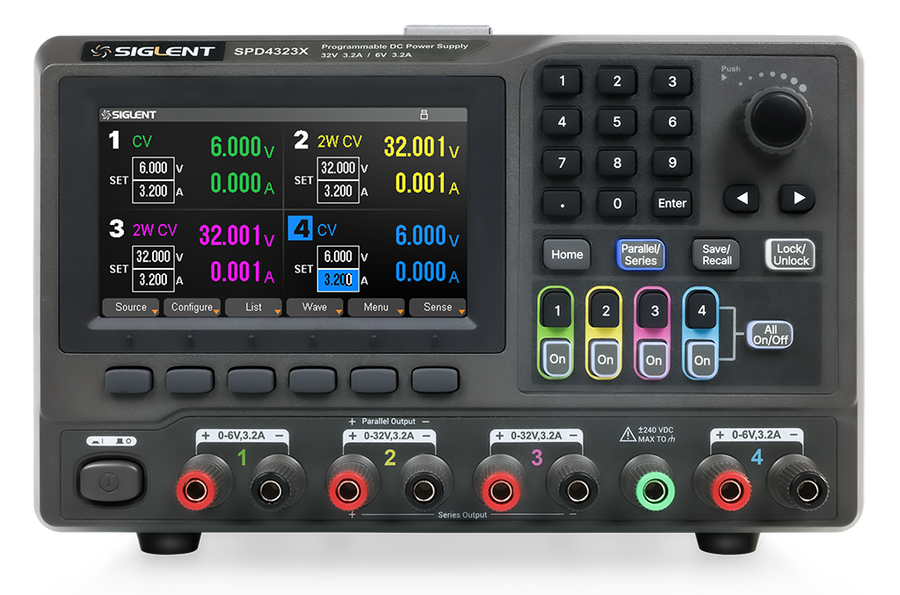Tap keypad digit 1
The height and width of the screenshot is (595, 900).
562,81
